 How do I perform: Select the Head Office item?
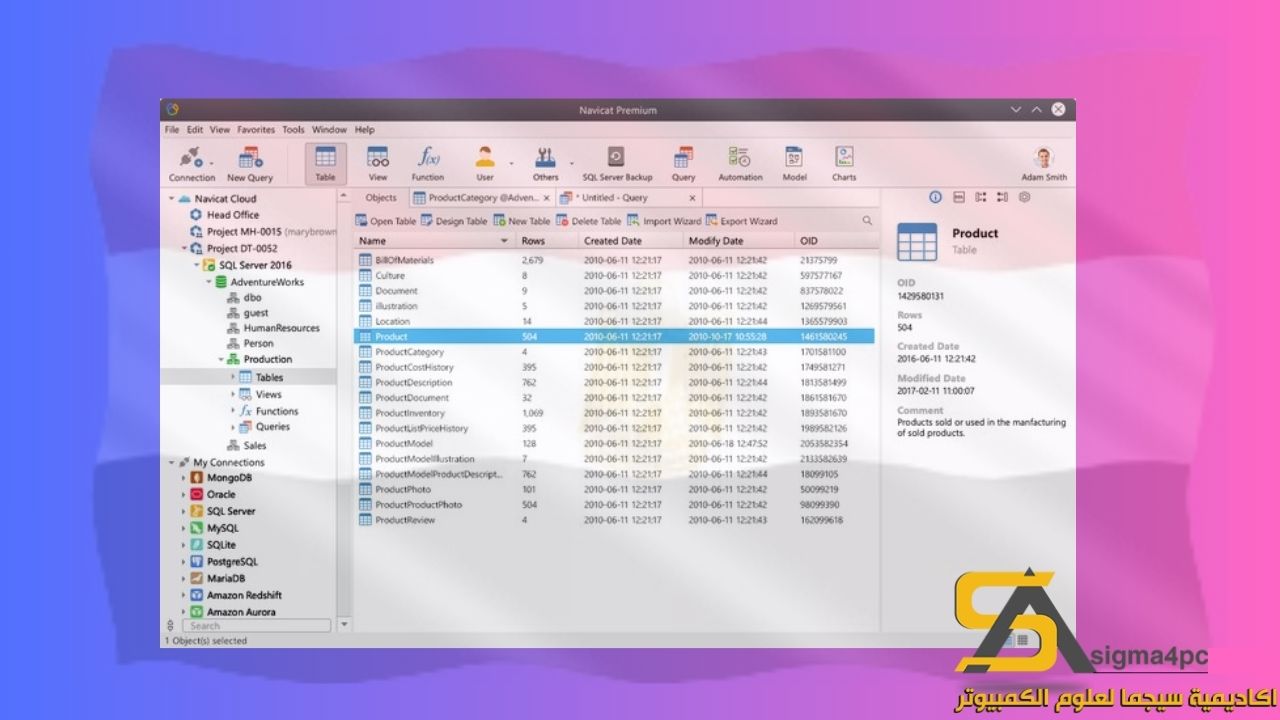(x=232, y=215)
